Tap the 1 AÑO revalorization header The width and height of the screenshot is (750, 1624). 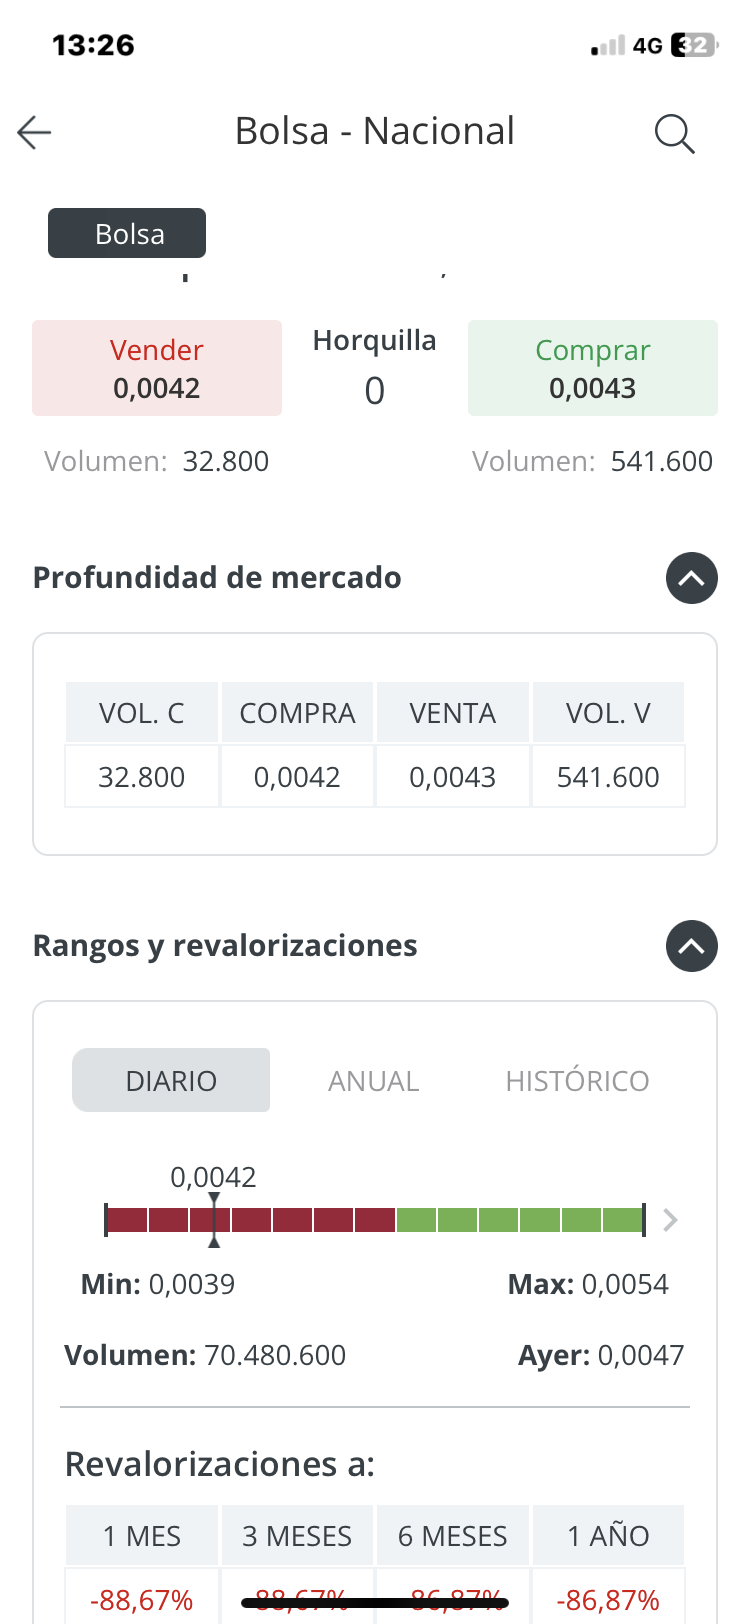pyautogui.click(x=608, y=1535)
